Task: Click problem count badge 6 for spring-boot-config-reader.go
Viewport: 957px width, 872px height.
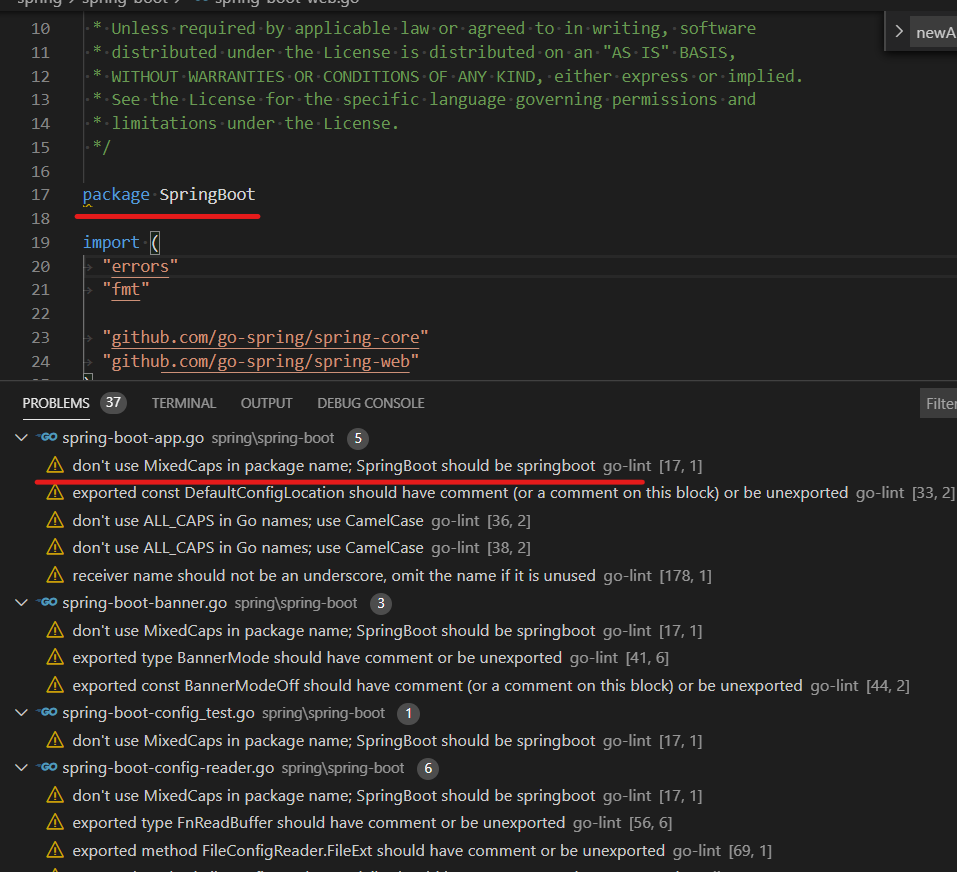Action: pos(428,768)
